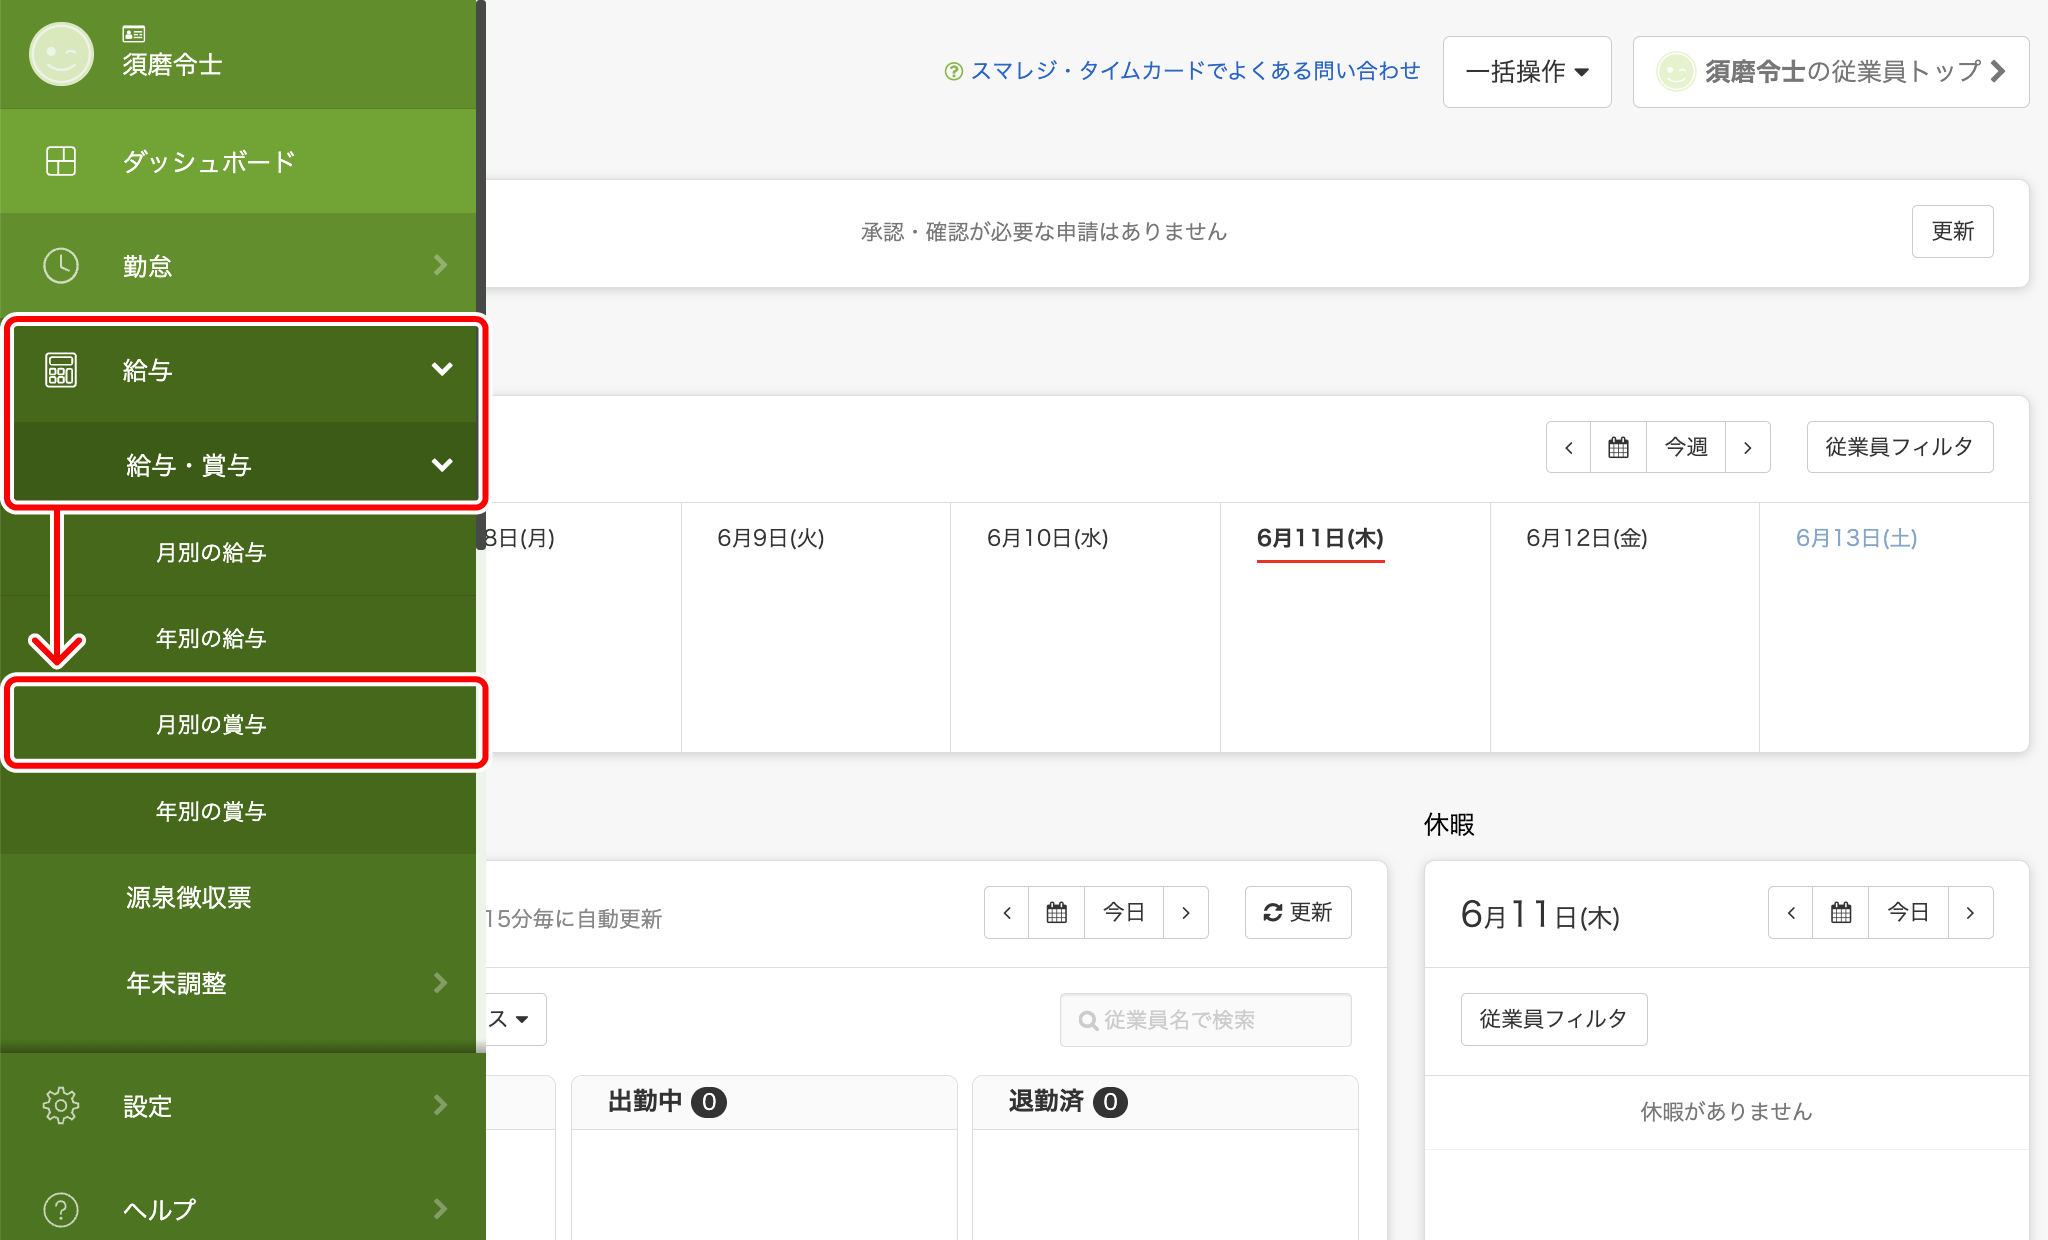Select 年別の賞与 menu item
Image resolution: width=2048 pixels, height=1240 pixels.
tap(238, 811)
